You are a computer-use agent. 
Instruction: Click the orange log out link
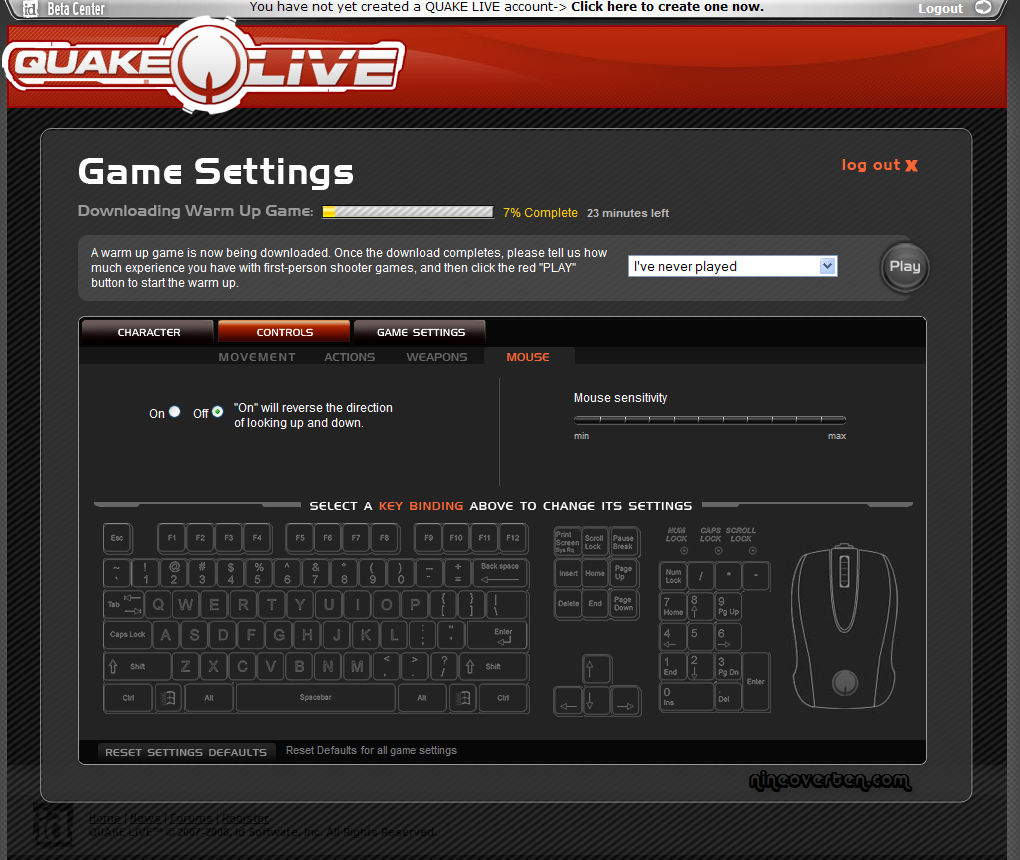[x=879, y=165]
